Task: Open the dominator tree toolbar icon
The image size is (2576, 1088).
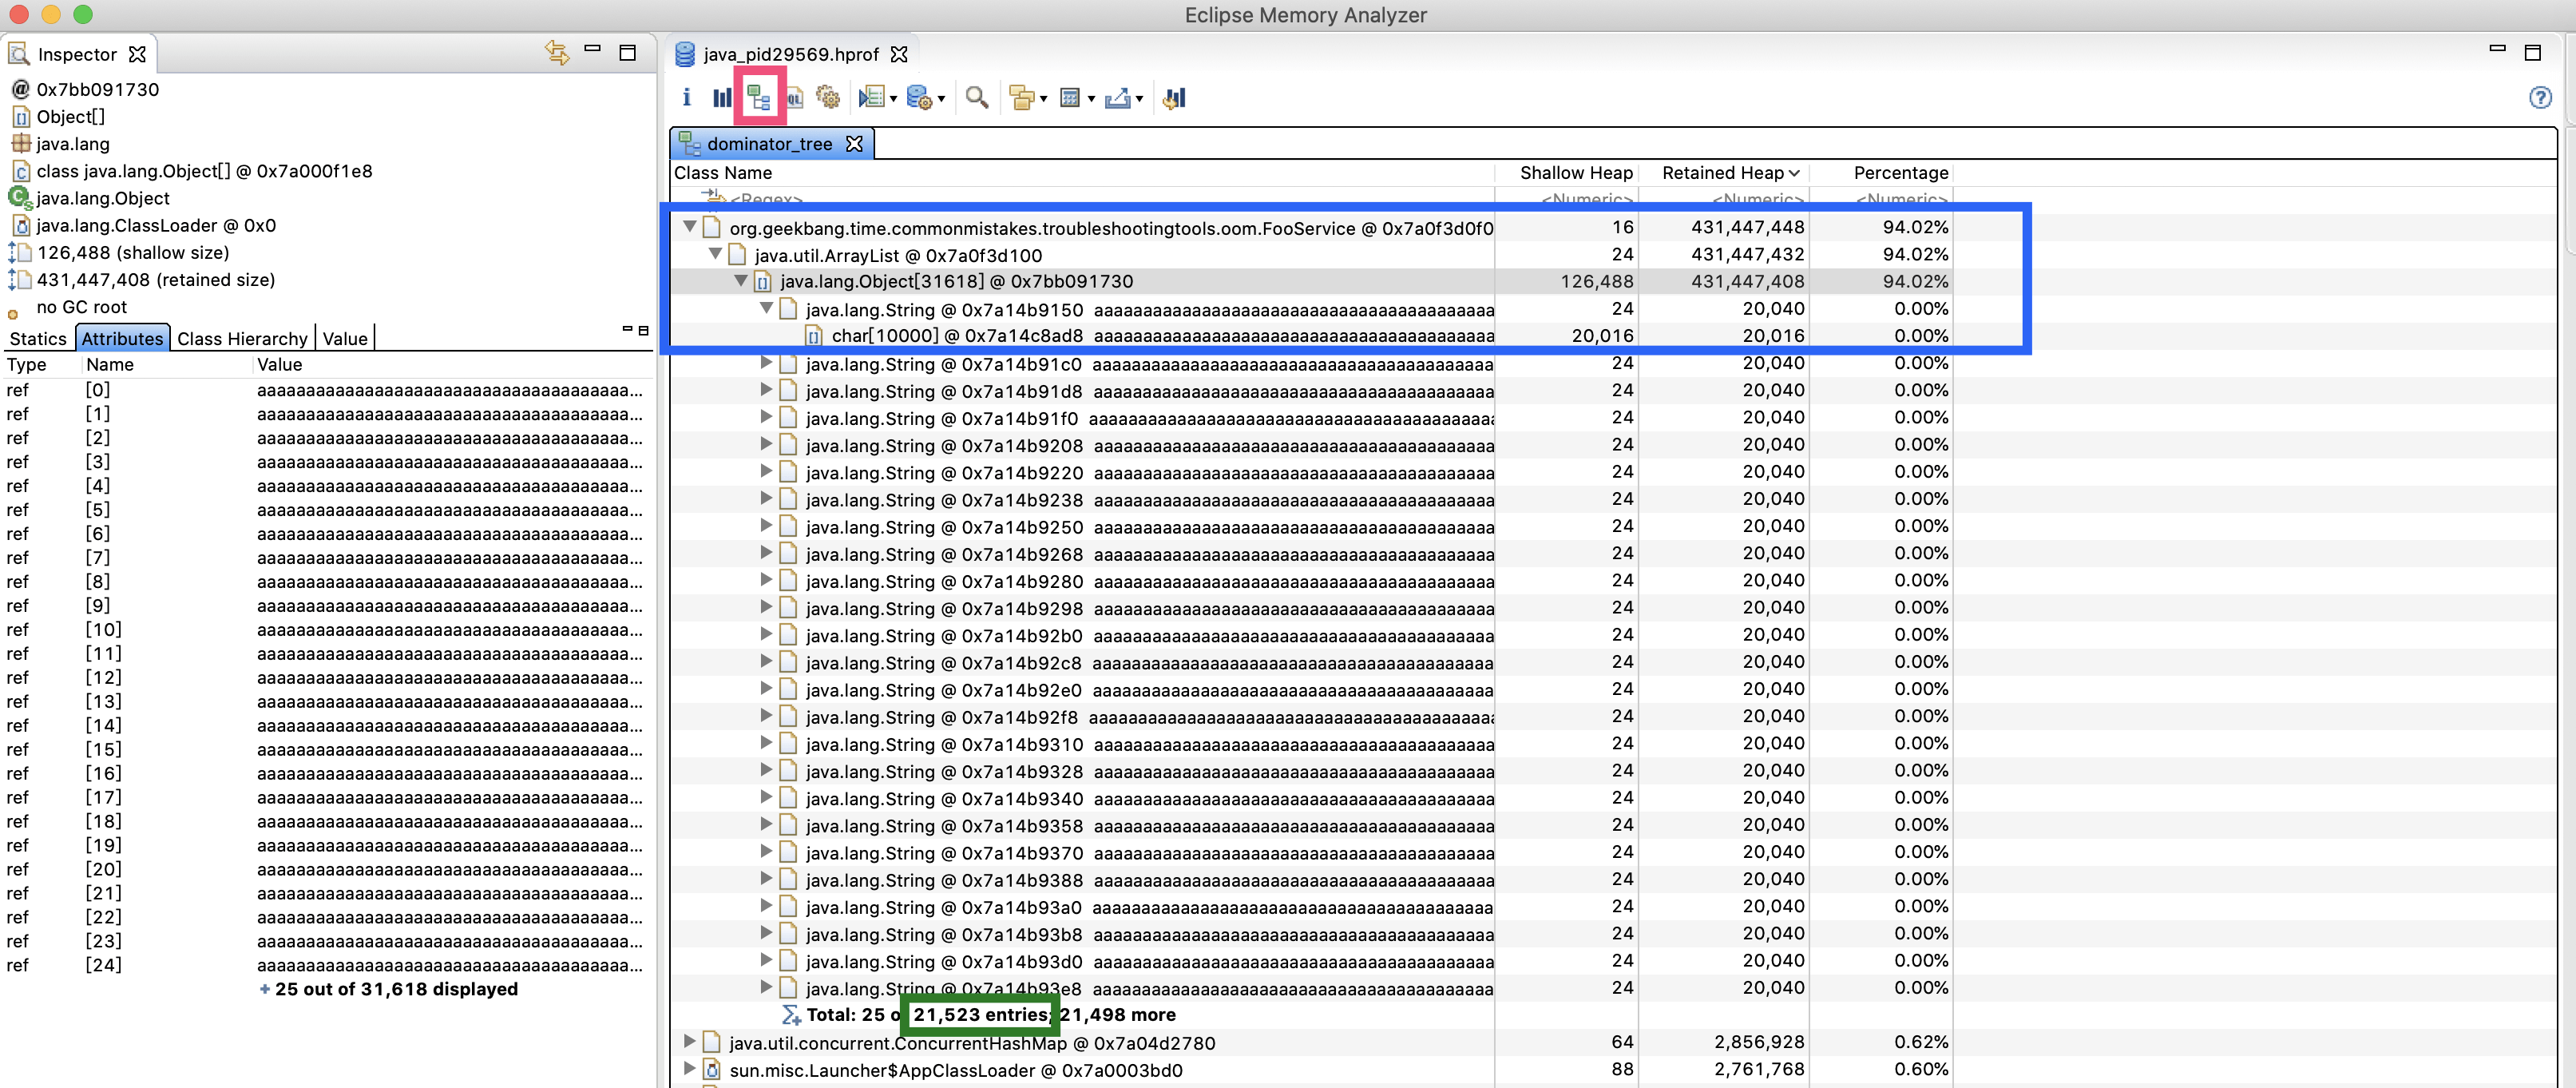Action: point(759,97)
